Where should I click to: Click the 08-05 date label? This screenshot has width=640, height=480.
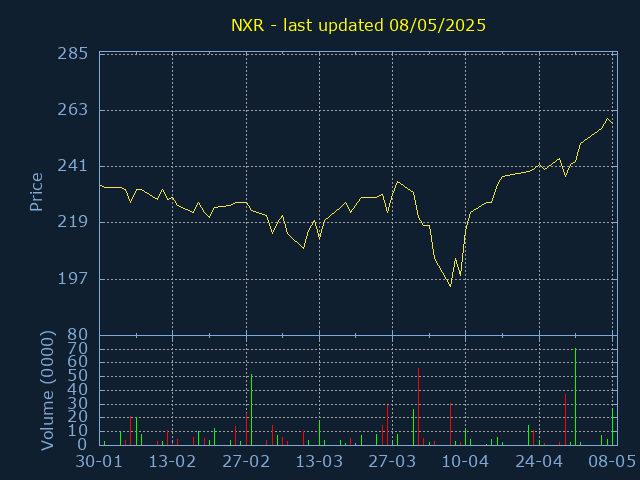(611, 462)
